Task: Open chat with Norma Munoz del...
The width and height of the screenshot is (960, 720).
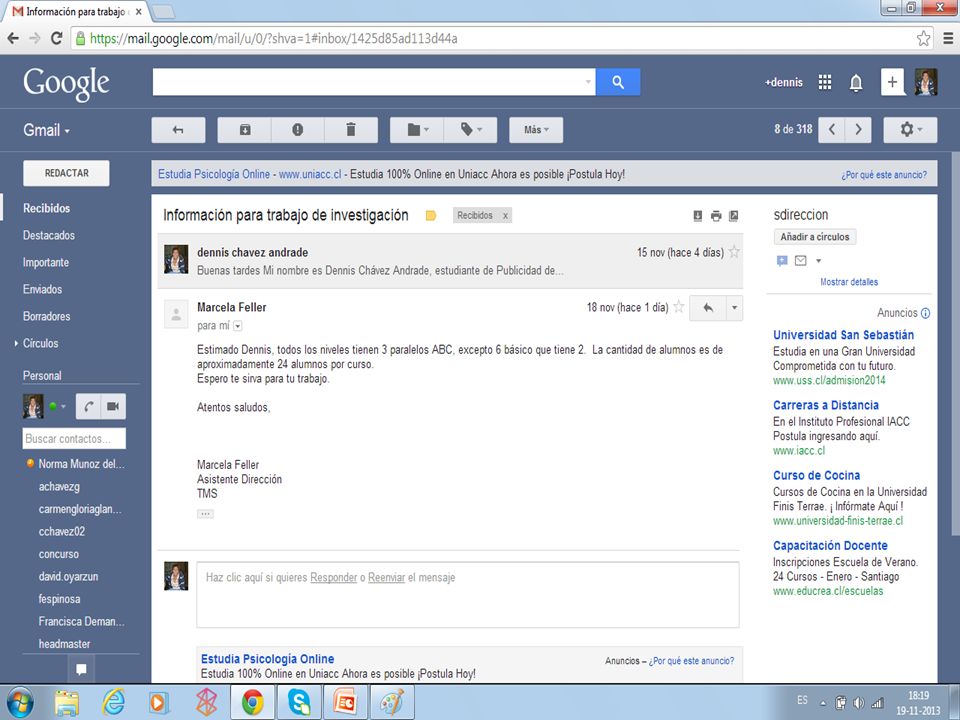Action: click(x=81, y=463)
